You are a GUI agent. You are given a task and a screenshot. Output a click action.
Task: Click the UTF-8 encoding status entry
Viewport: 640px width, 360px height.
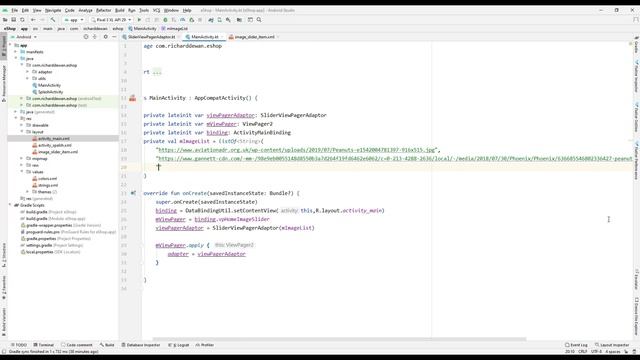click(x=596, y=351)
